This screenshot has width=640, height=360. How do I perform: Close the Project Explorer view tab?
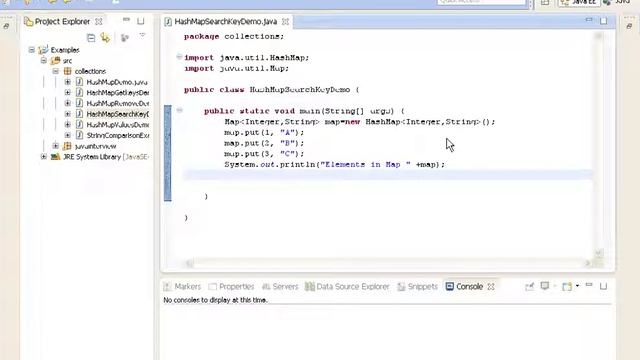click(99, 21)
